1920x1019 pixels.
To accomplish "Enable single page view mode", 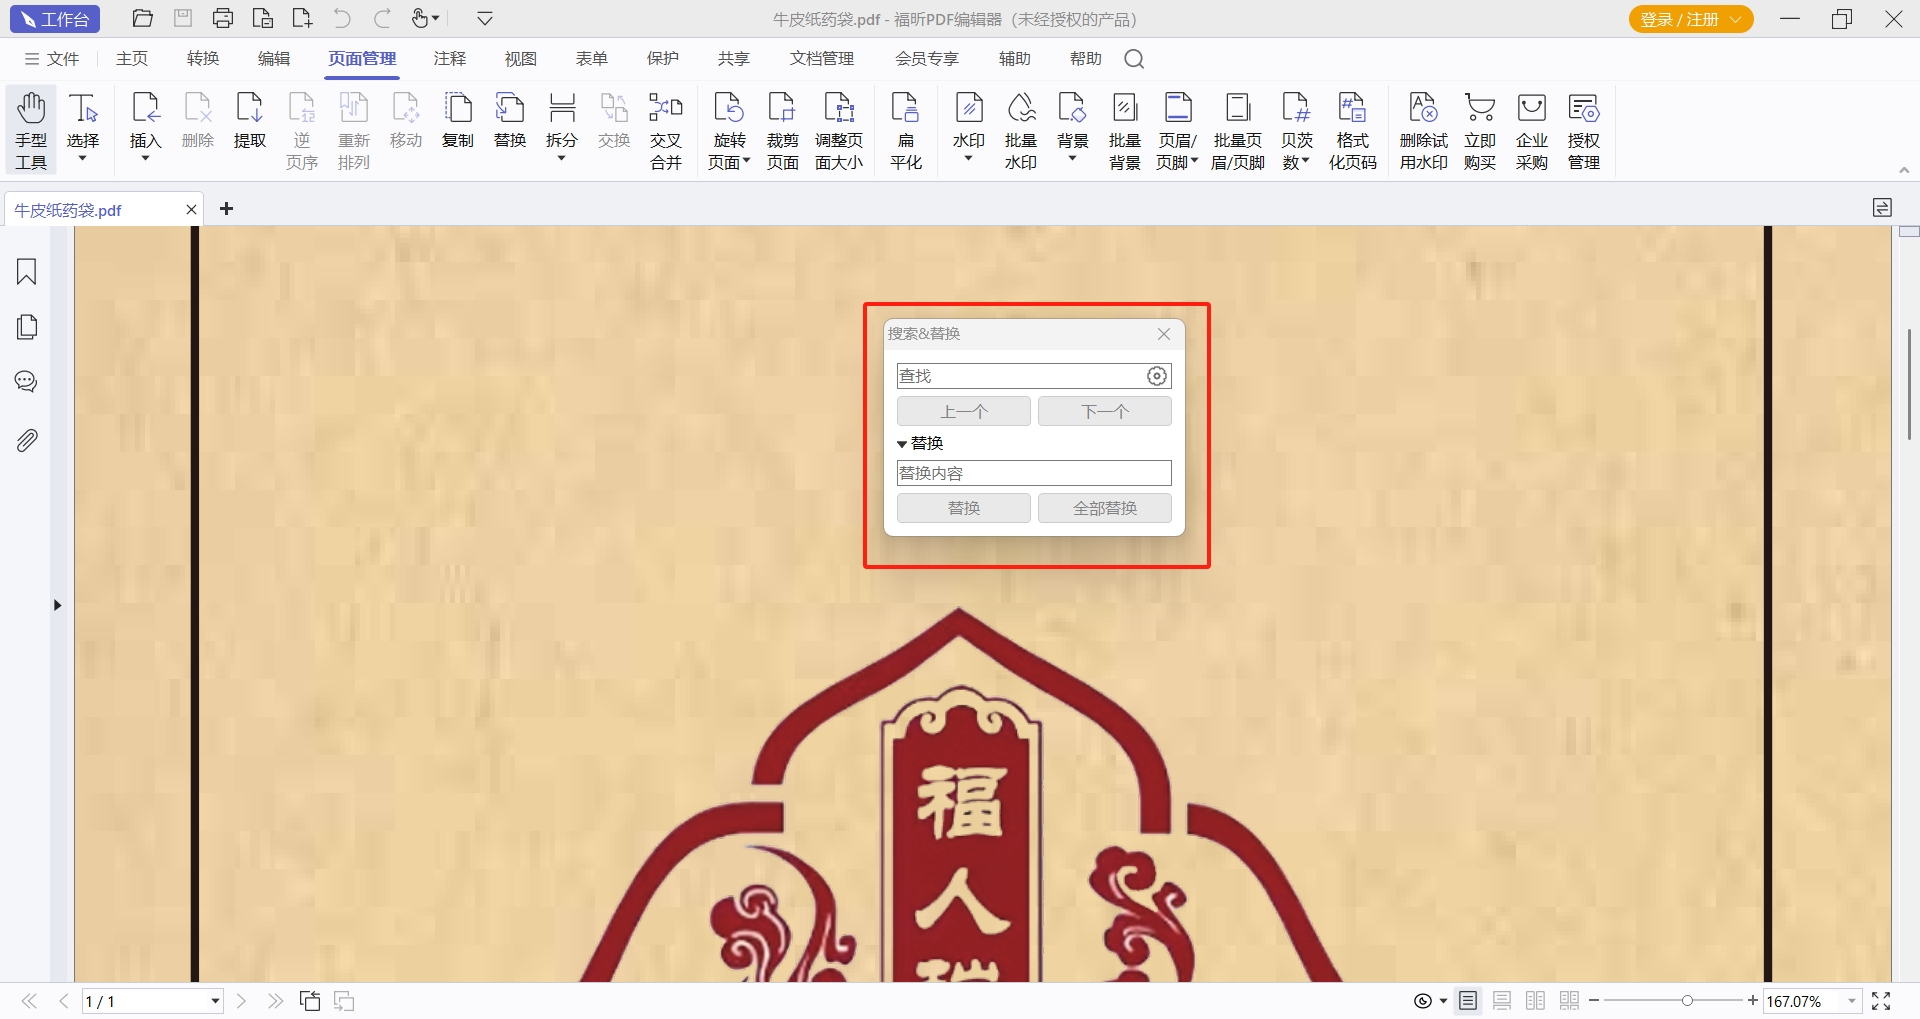I will 1468,1001.
